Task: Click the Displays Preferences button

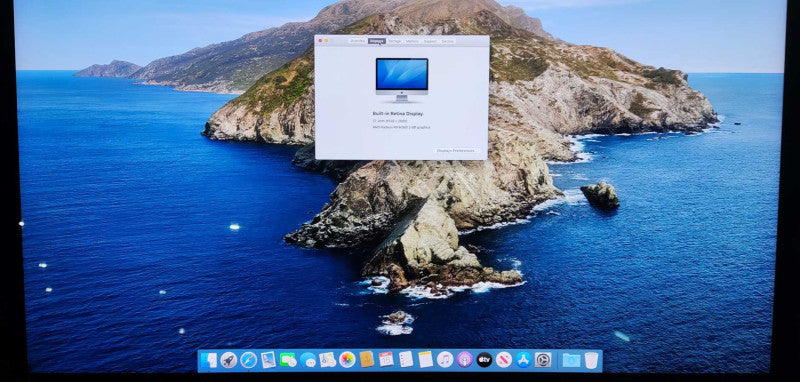Action: tap(456, 150)
